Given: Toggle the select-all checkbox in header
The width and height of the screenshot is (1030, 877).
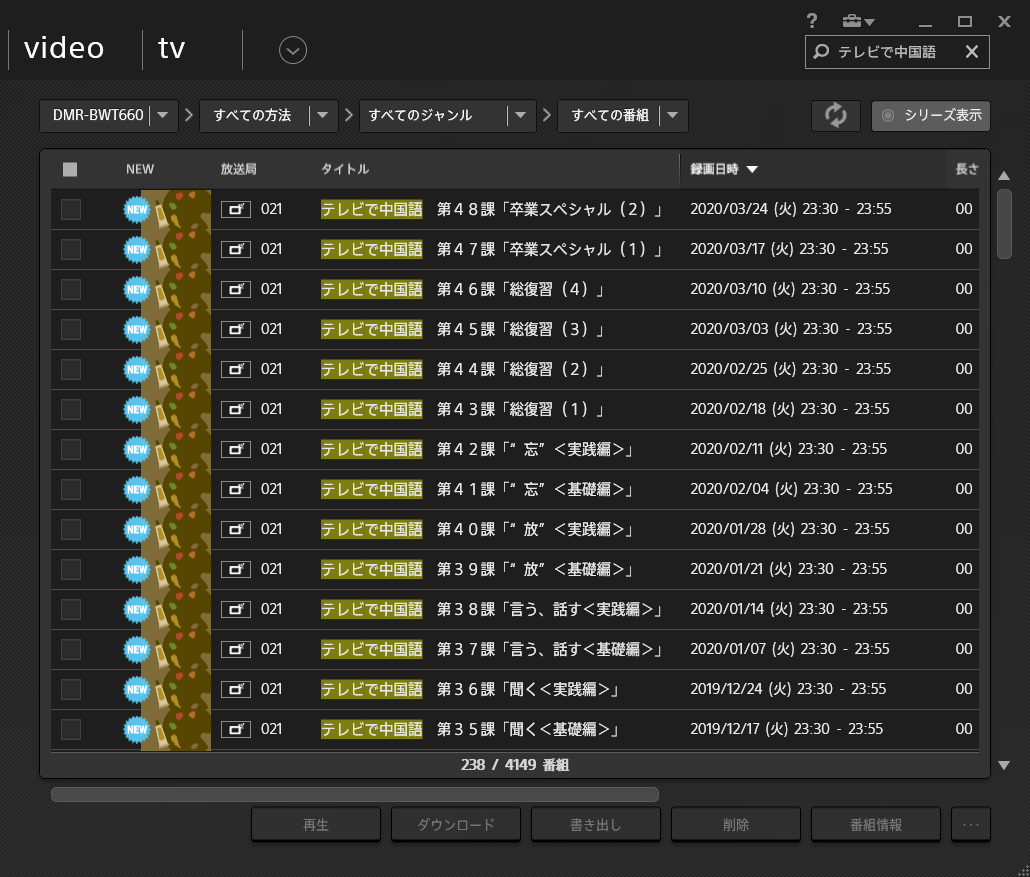Looking at the screenshot, I should [x=70, y=169].
